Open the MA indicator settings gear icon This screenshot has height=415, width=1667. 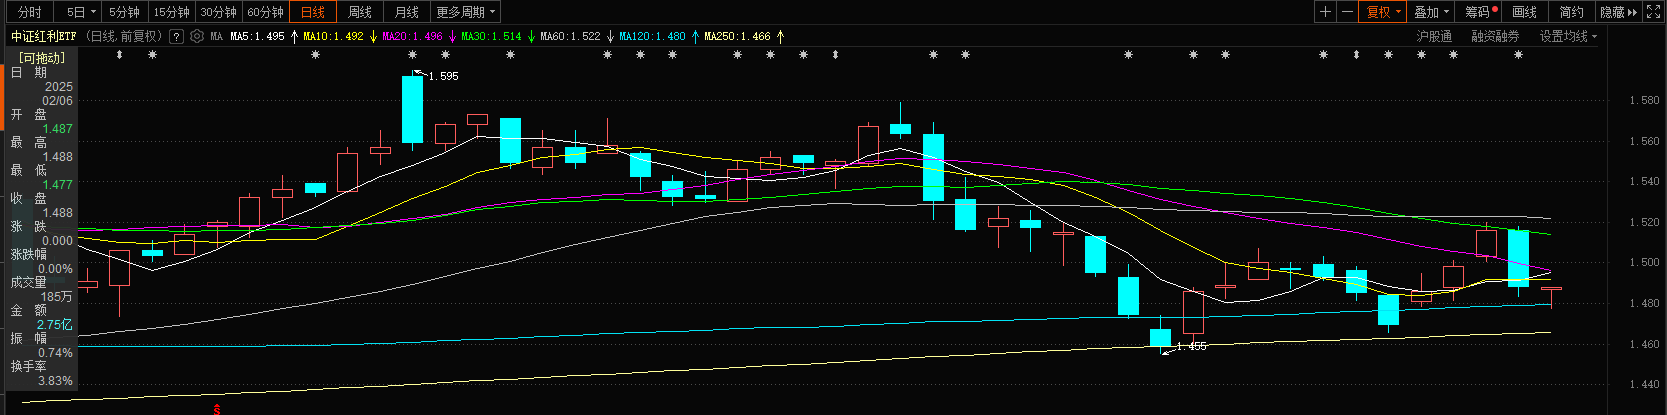pyautogui.click(x=197, y=36)
